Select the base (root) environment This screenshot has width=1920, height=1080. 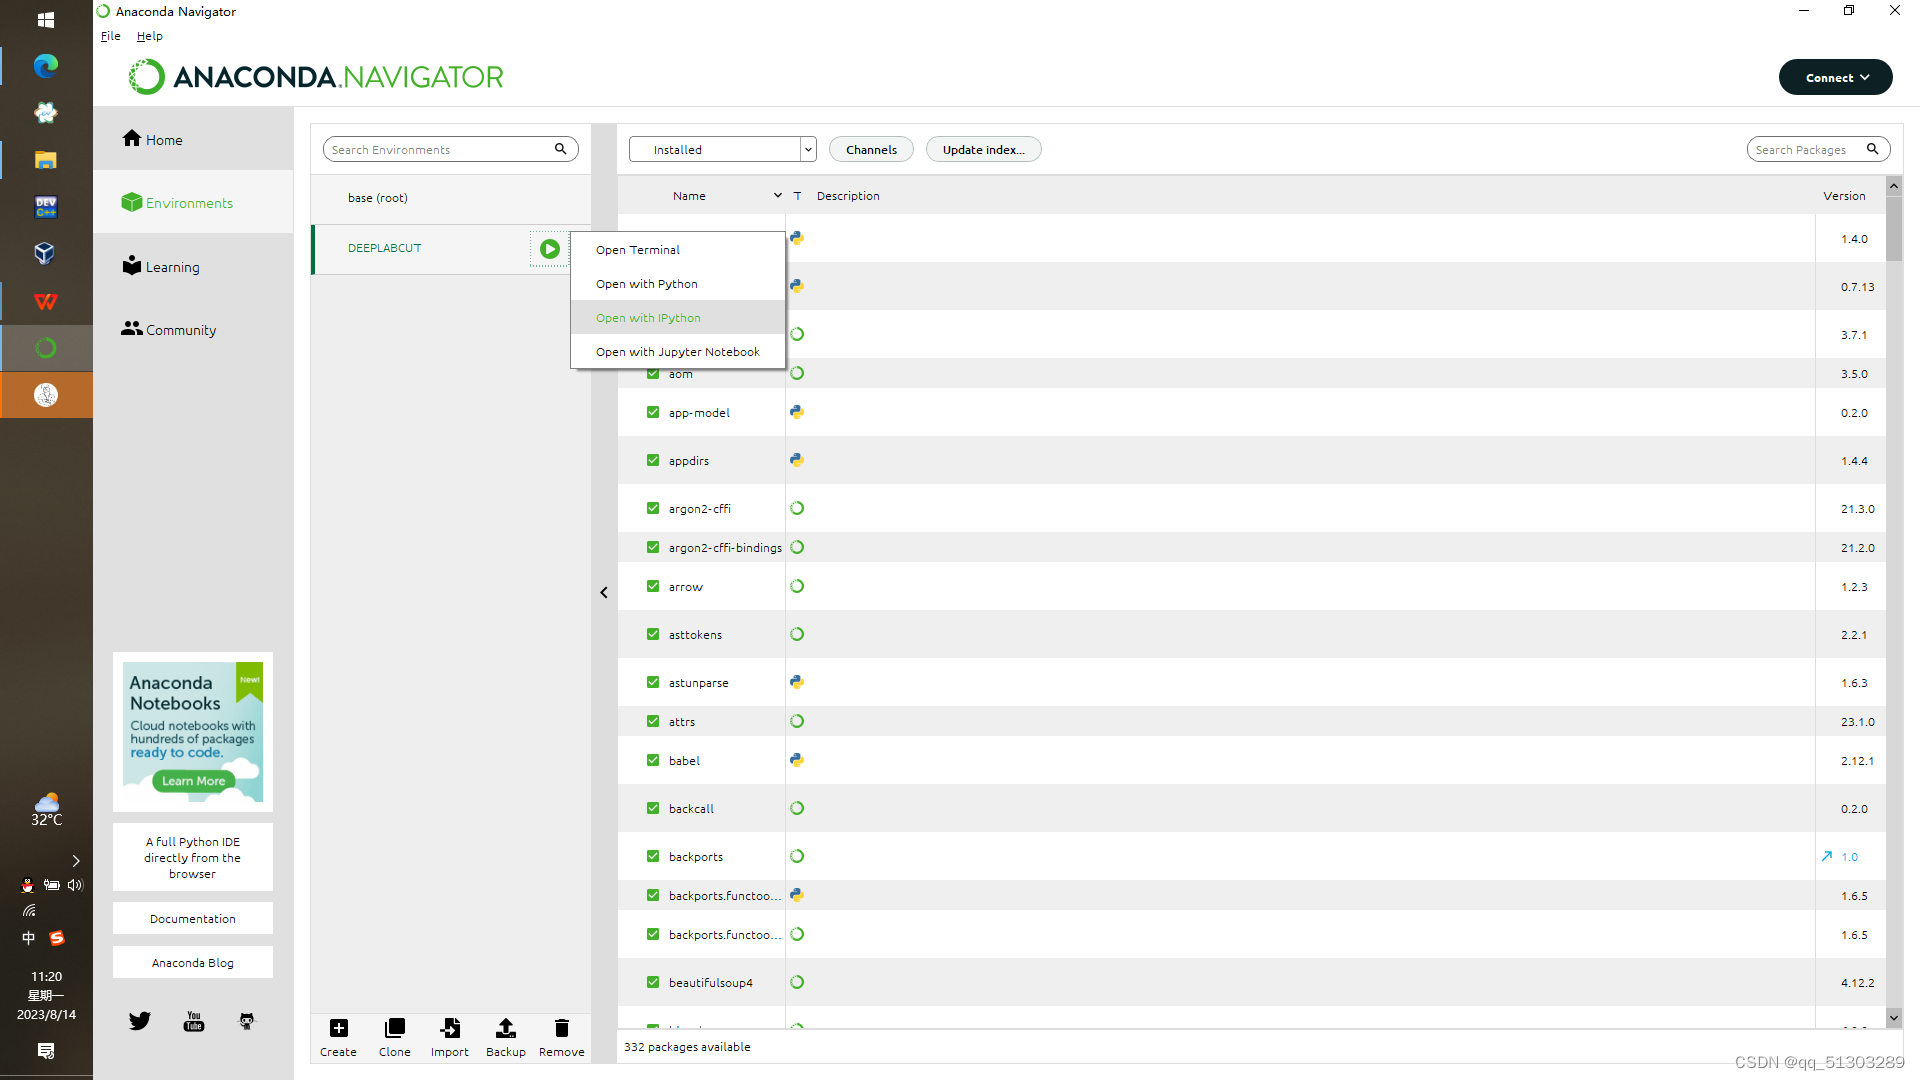click(451, 198)
